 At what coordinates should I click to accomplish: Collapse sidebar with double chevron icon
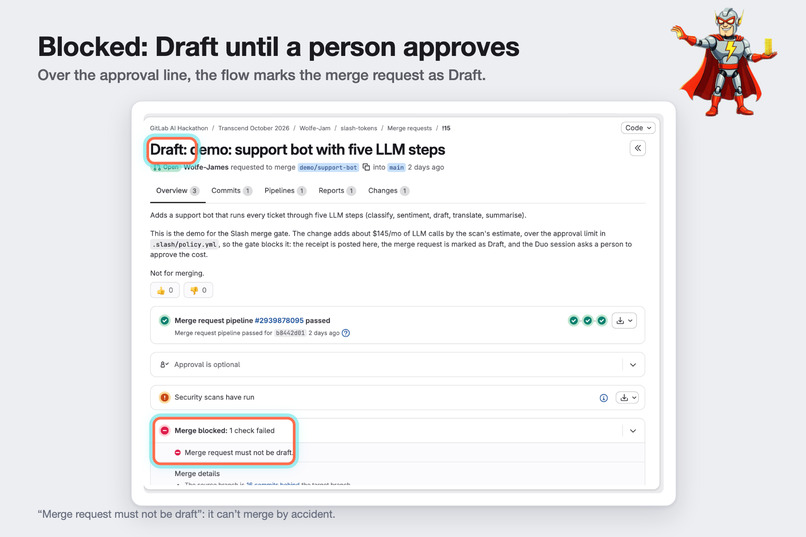pyautogui.click(x=637, y=149)
